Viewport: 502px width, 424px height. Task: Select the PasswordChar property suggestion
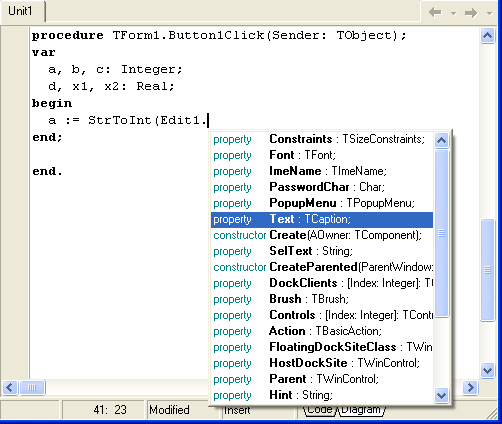click(x=322, y=187)
